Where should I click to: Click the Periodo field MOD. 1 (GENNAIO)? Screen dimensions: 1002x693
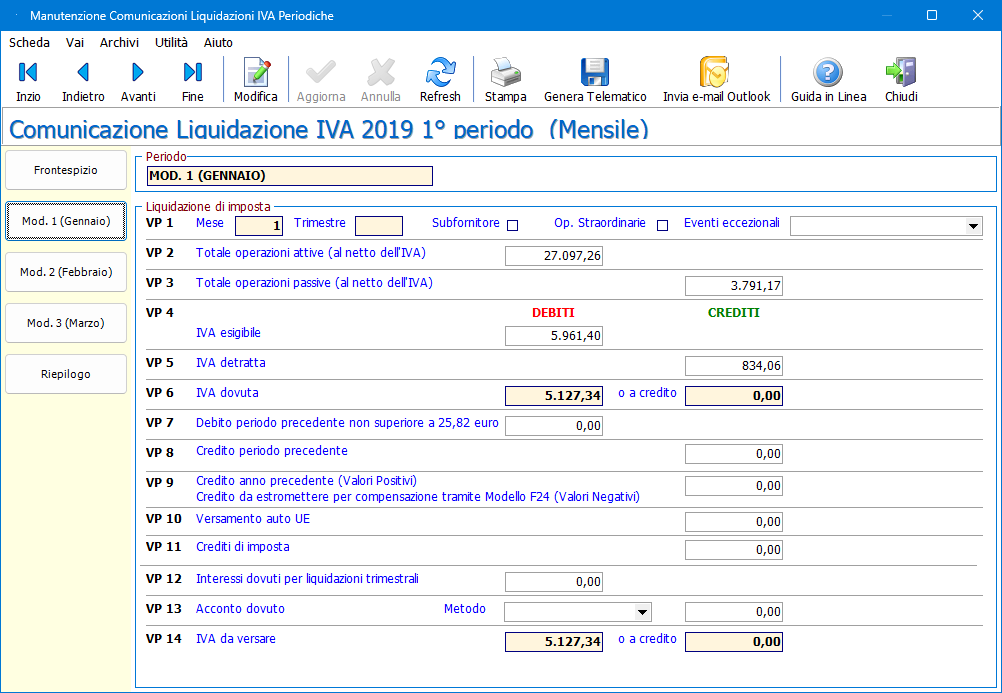(289, 176)
